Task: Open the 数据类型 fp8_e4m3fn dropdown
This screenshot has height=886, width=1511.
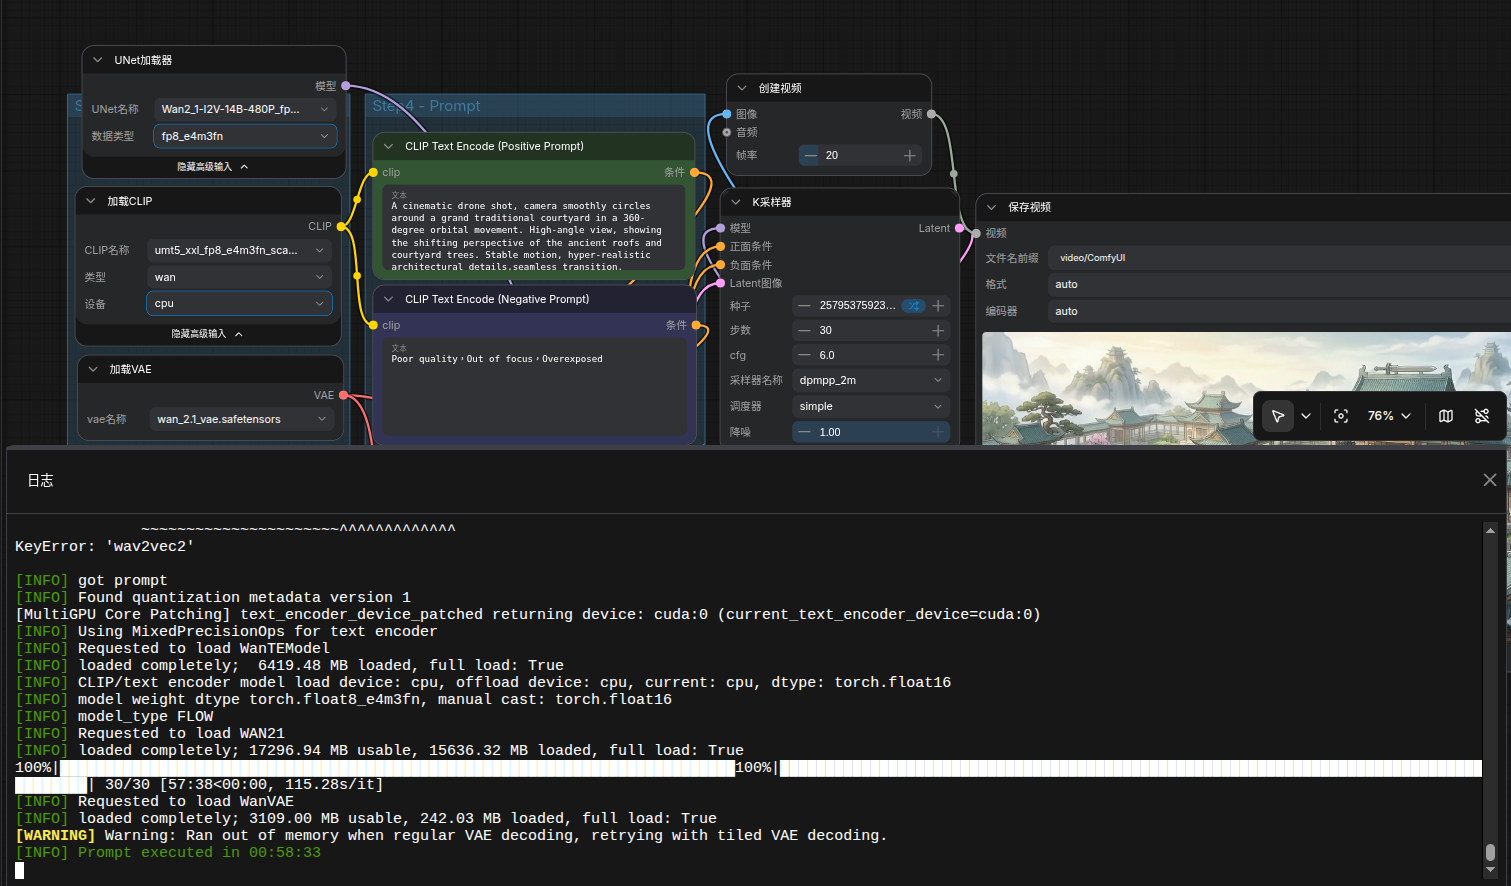Action: pyautogui.click(x=245, y=136)
